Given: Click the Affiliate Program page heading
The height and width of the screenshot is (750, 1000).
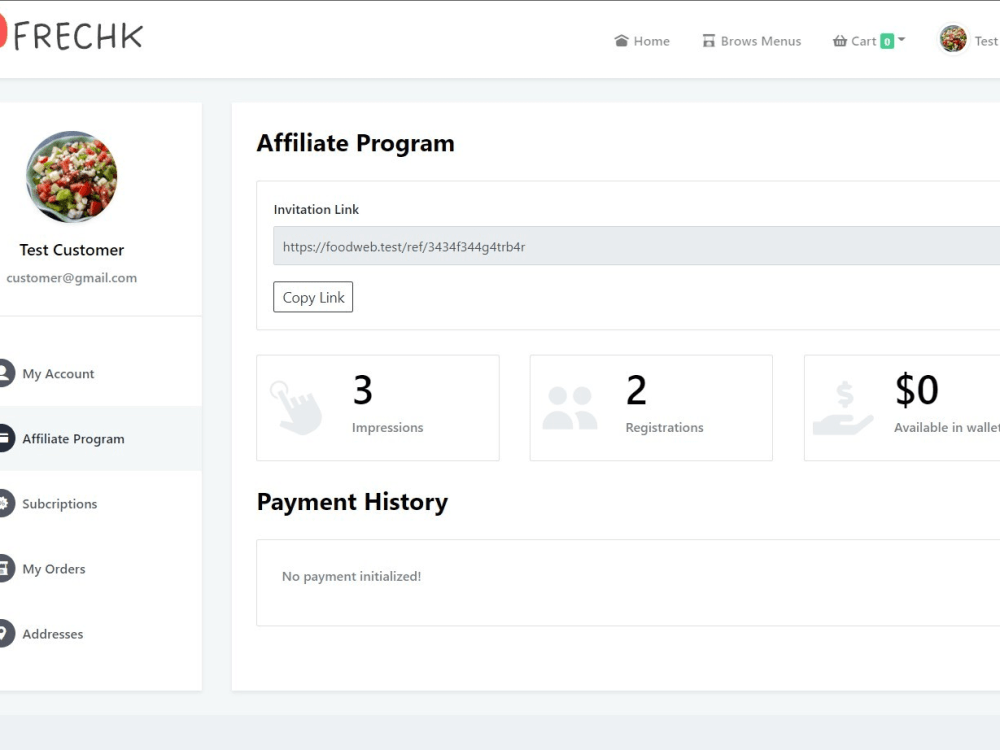Looking at the screenshot, I should [356, 143].
